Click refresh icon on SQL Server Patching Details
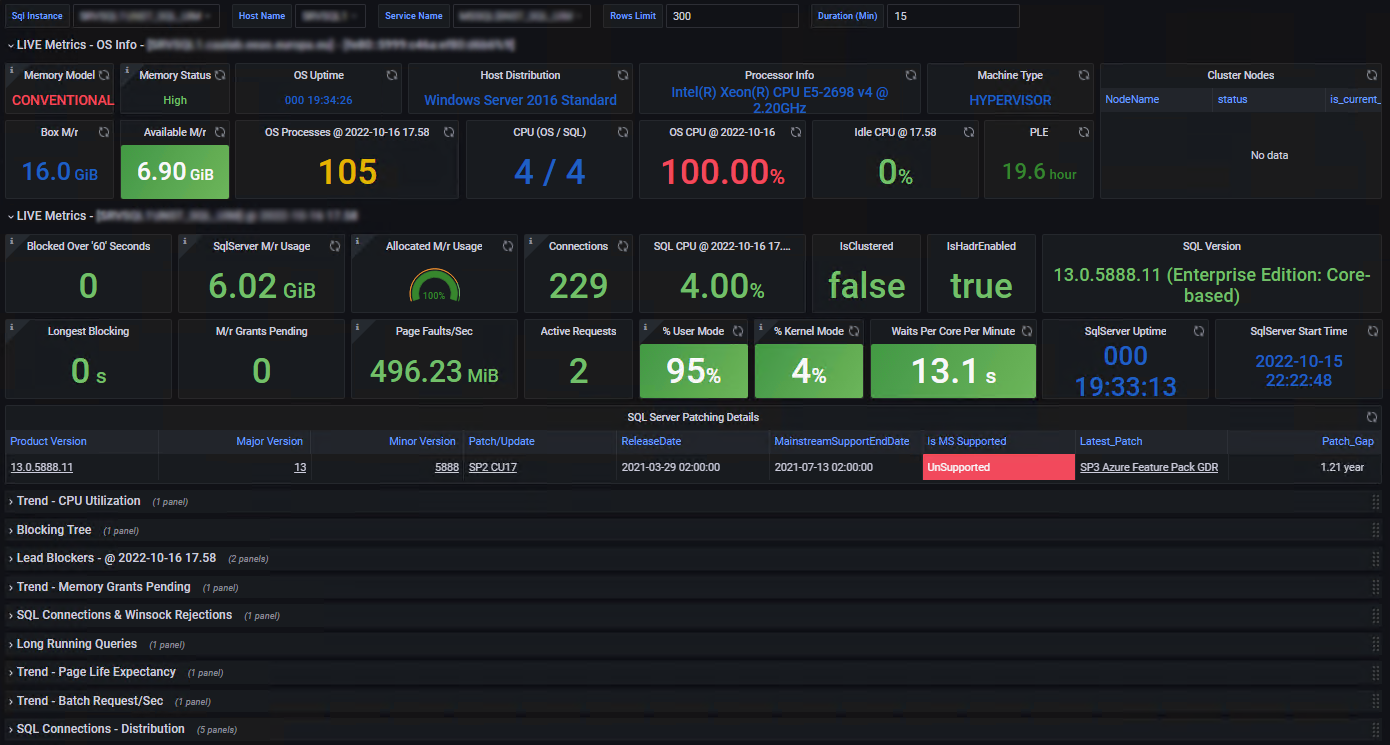 (x=1372, y=417)
